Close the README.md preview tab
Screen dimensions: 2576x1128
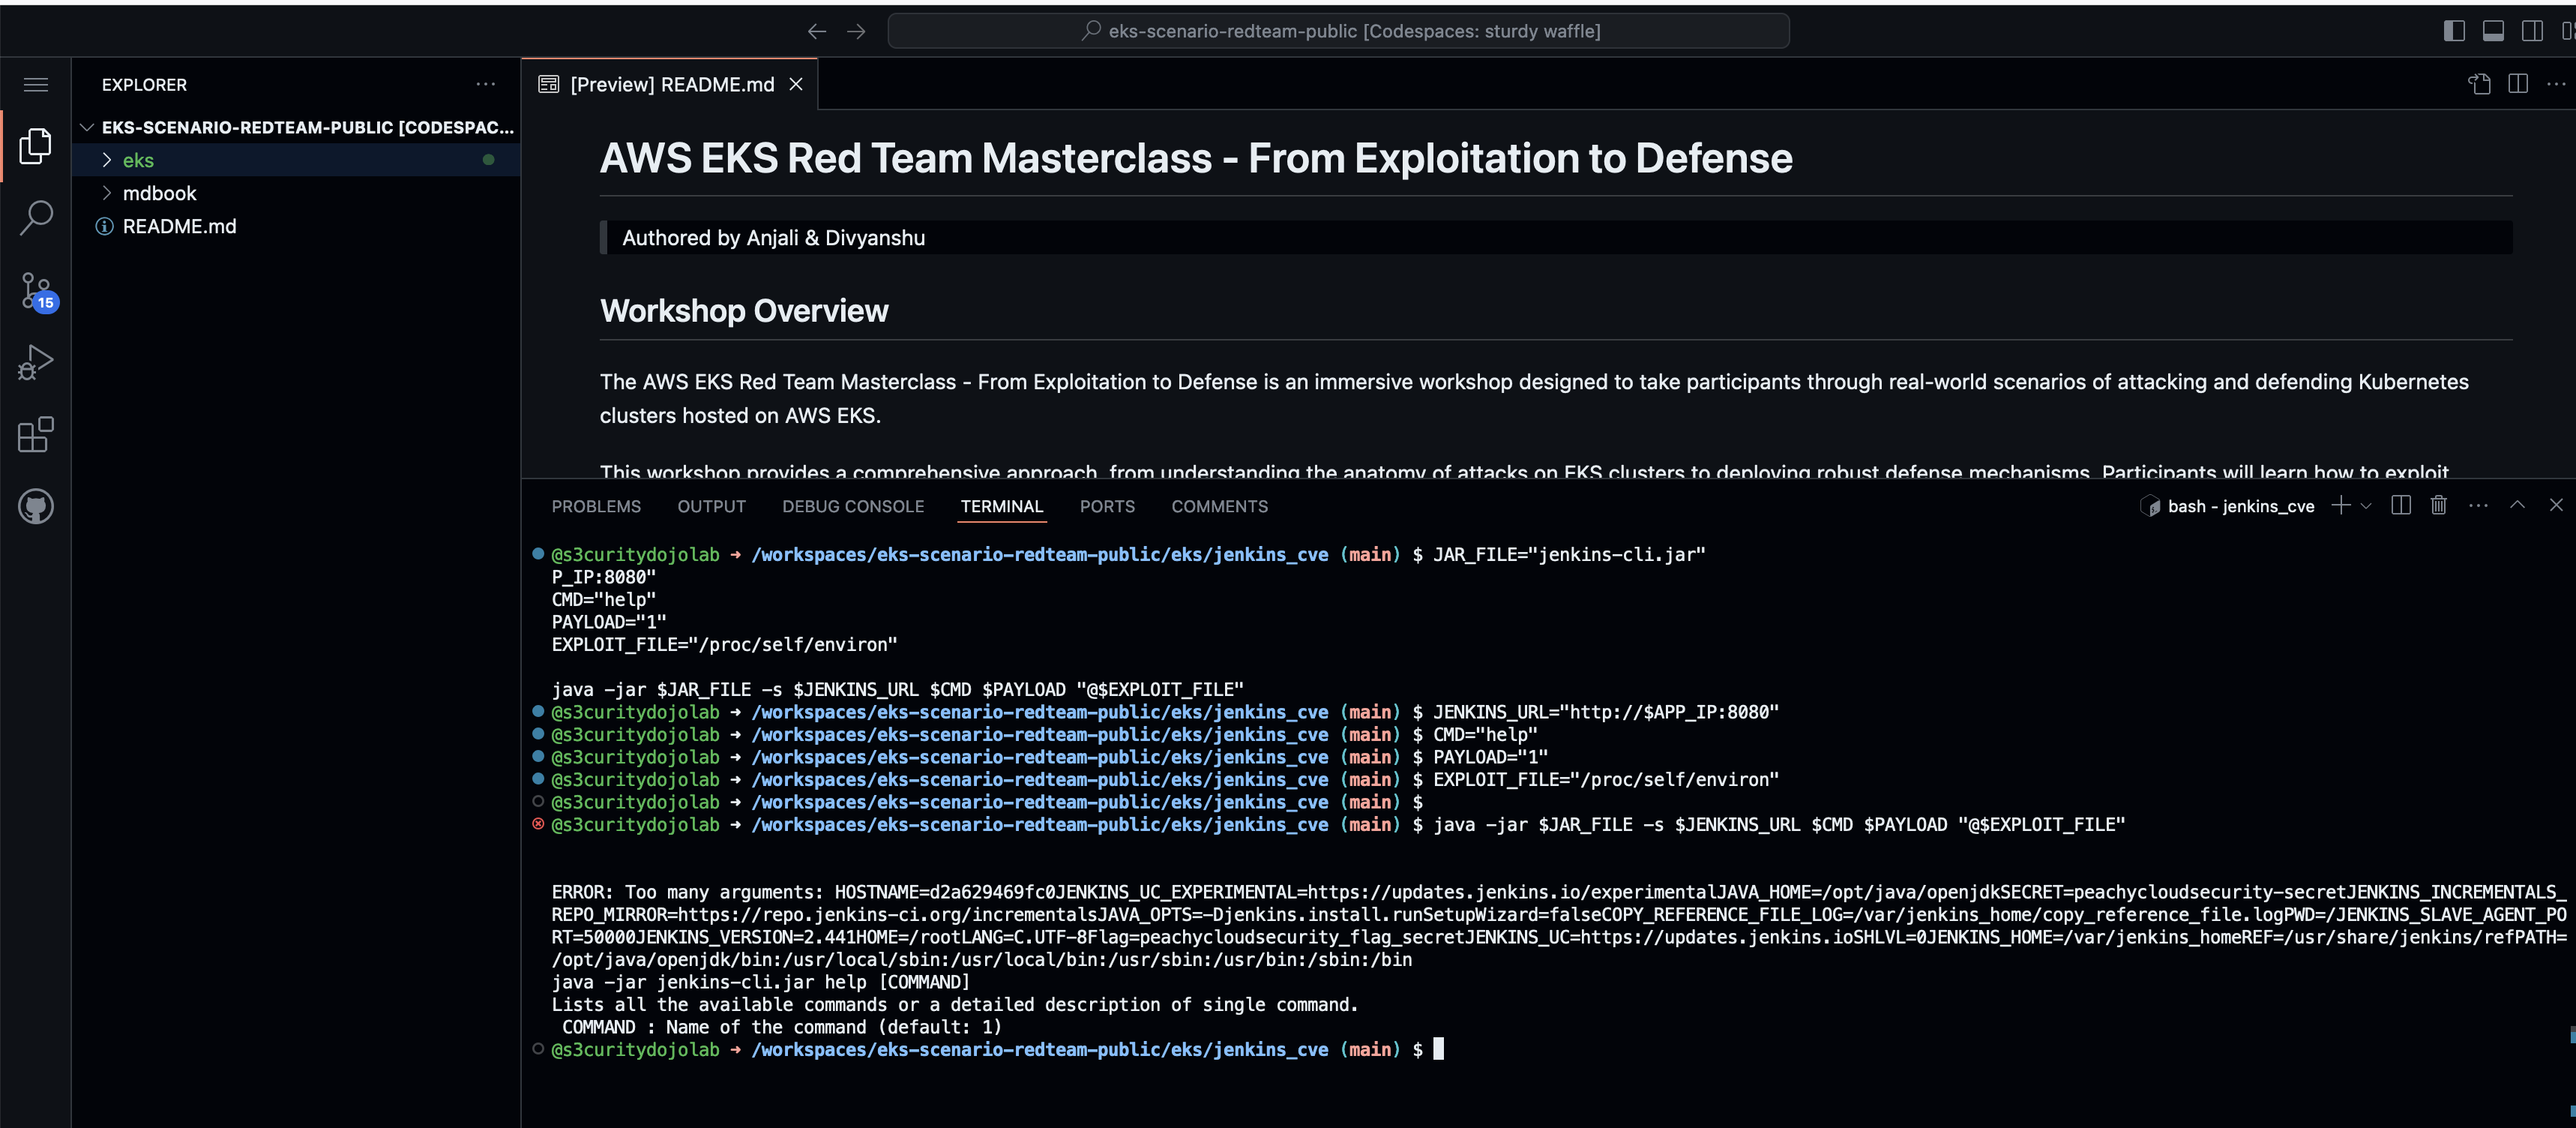(796, 85)
